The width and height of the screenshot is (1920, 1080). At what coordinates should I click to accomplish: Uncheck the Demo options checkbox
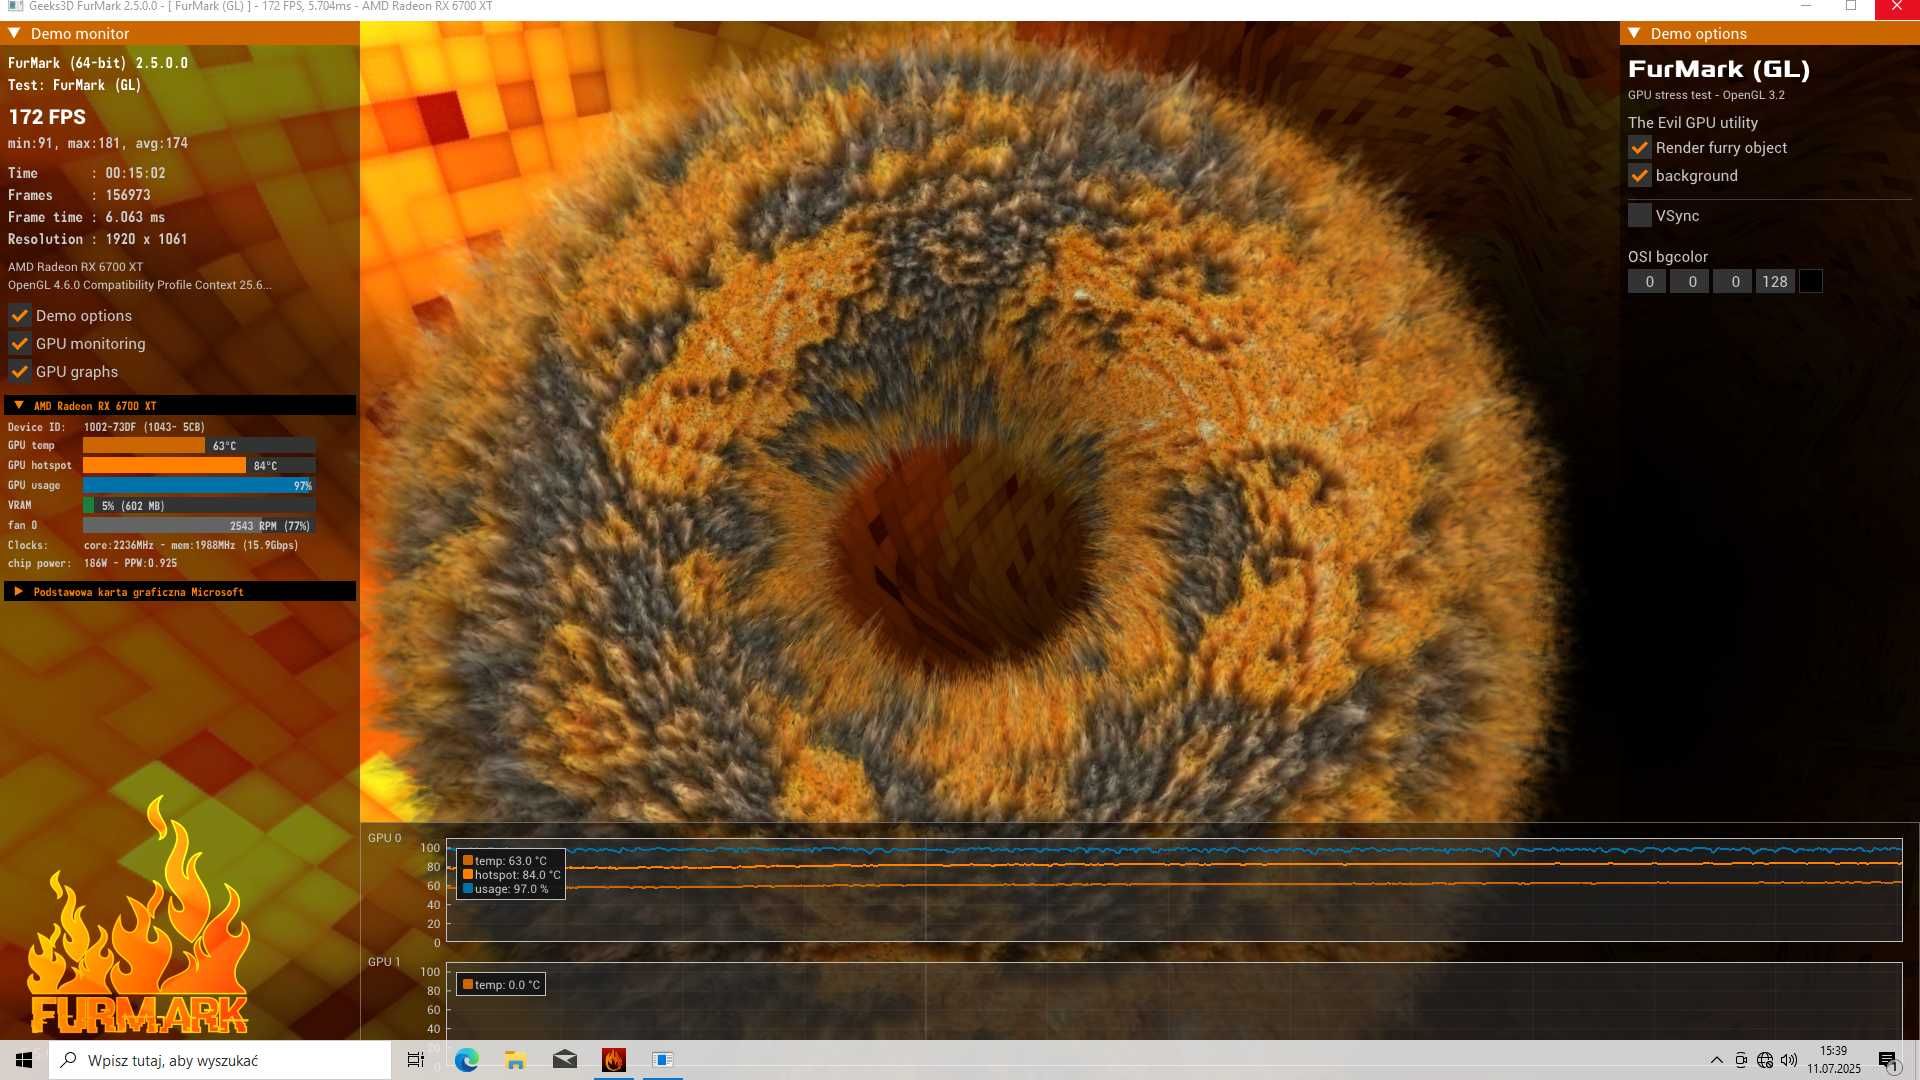click(x=19, y=315)
